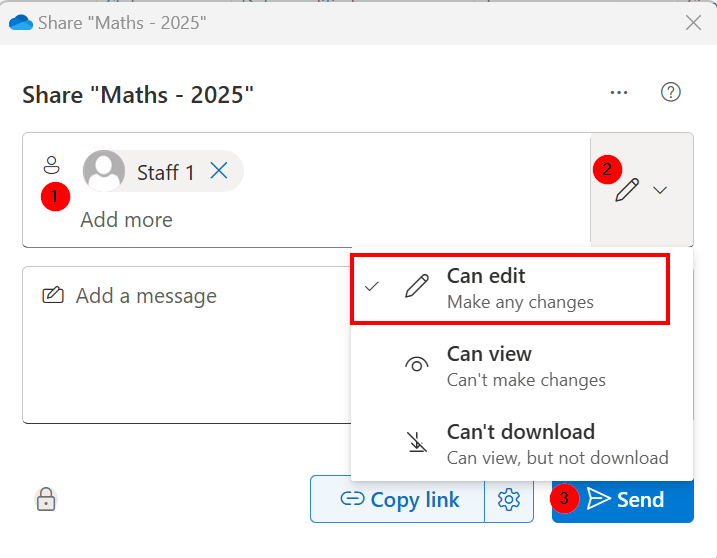Click the OneDrive cloud icon in title bar
This screenshot has height=558, width=717.
21,22
